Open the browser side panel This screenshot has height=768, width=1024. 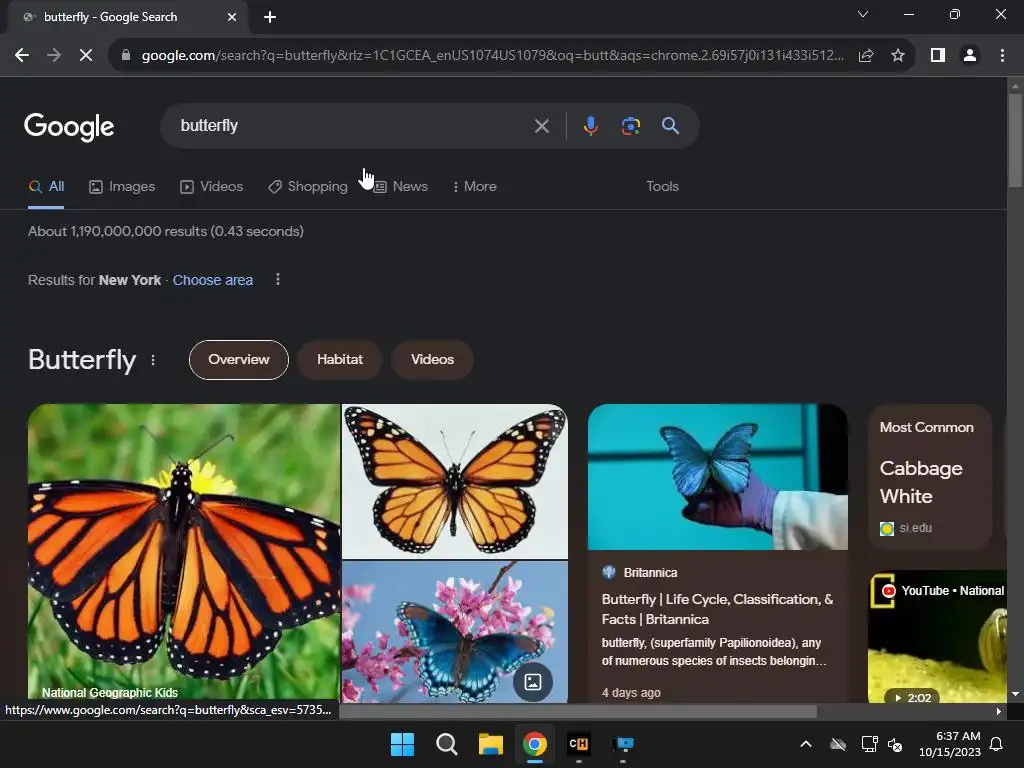click(938, 56)
